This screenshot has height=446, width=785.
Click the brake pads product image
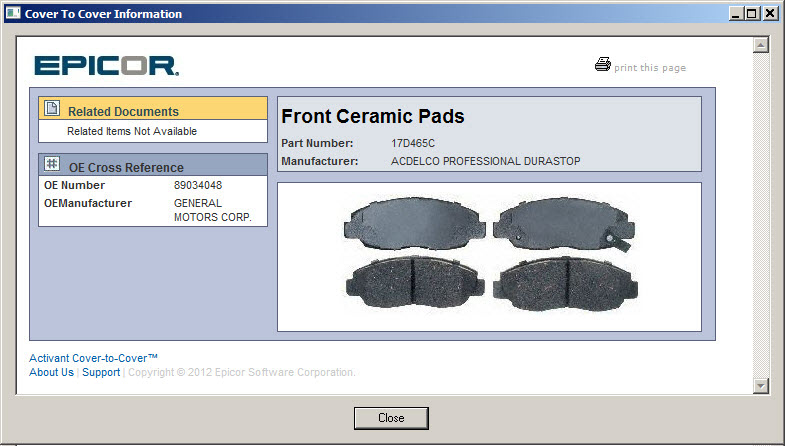489,256
